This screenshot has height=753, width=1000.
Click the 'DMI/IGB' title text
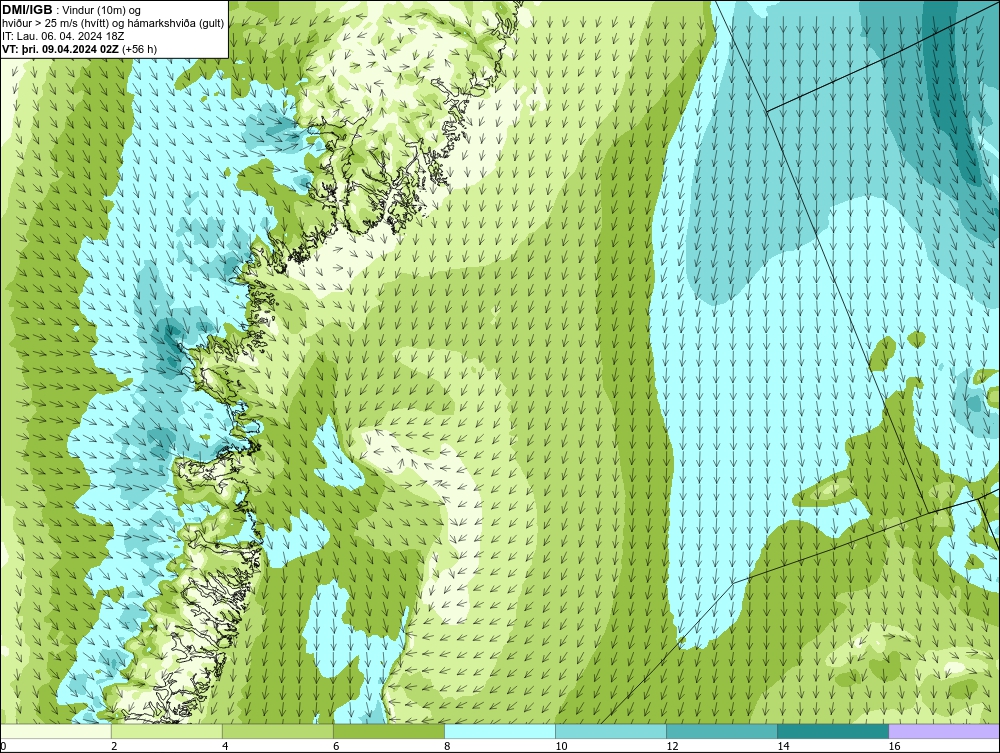pyautogui.click(x=27, y=10)
